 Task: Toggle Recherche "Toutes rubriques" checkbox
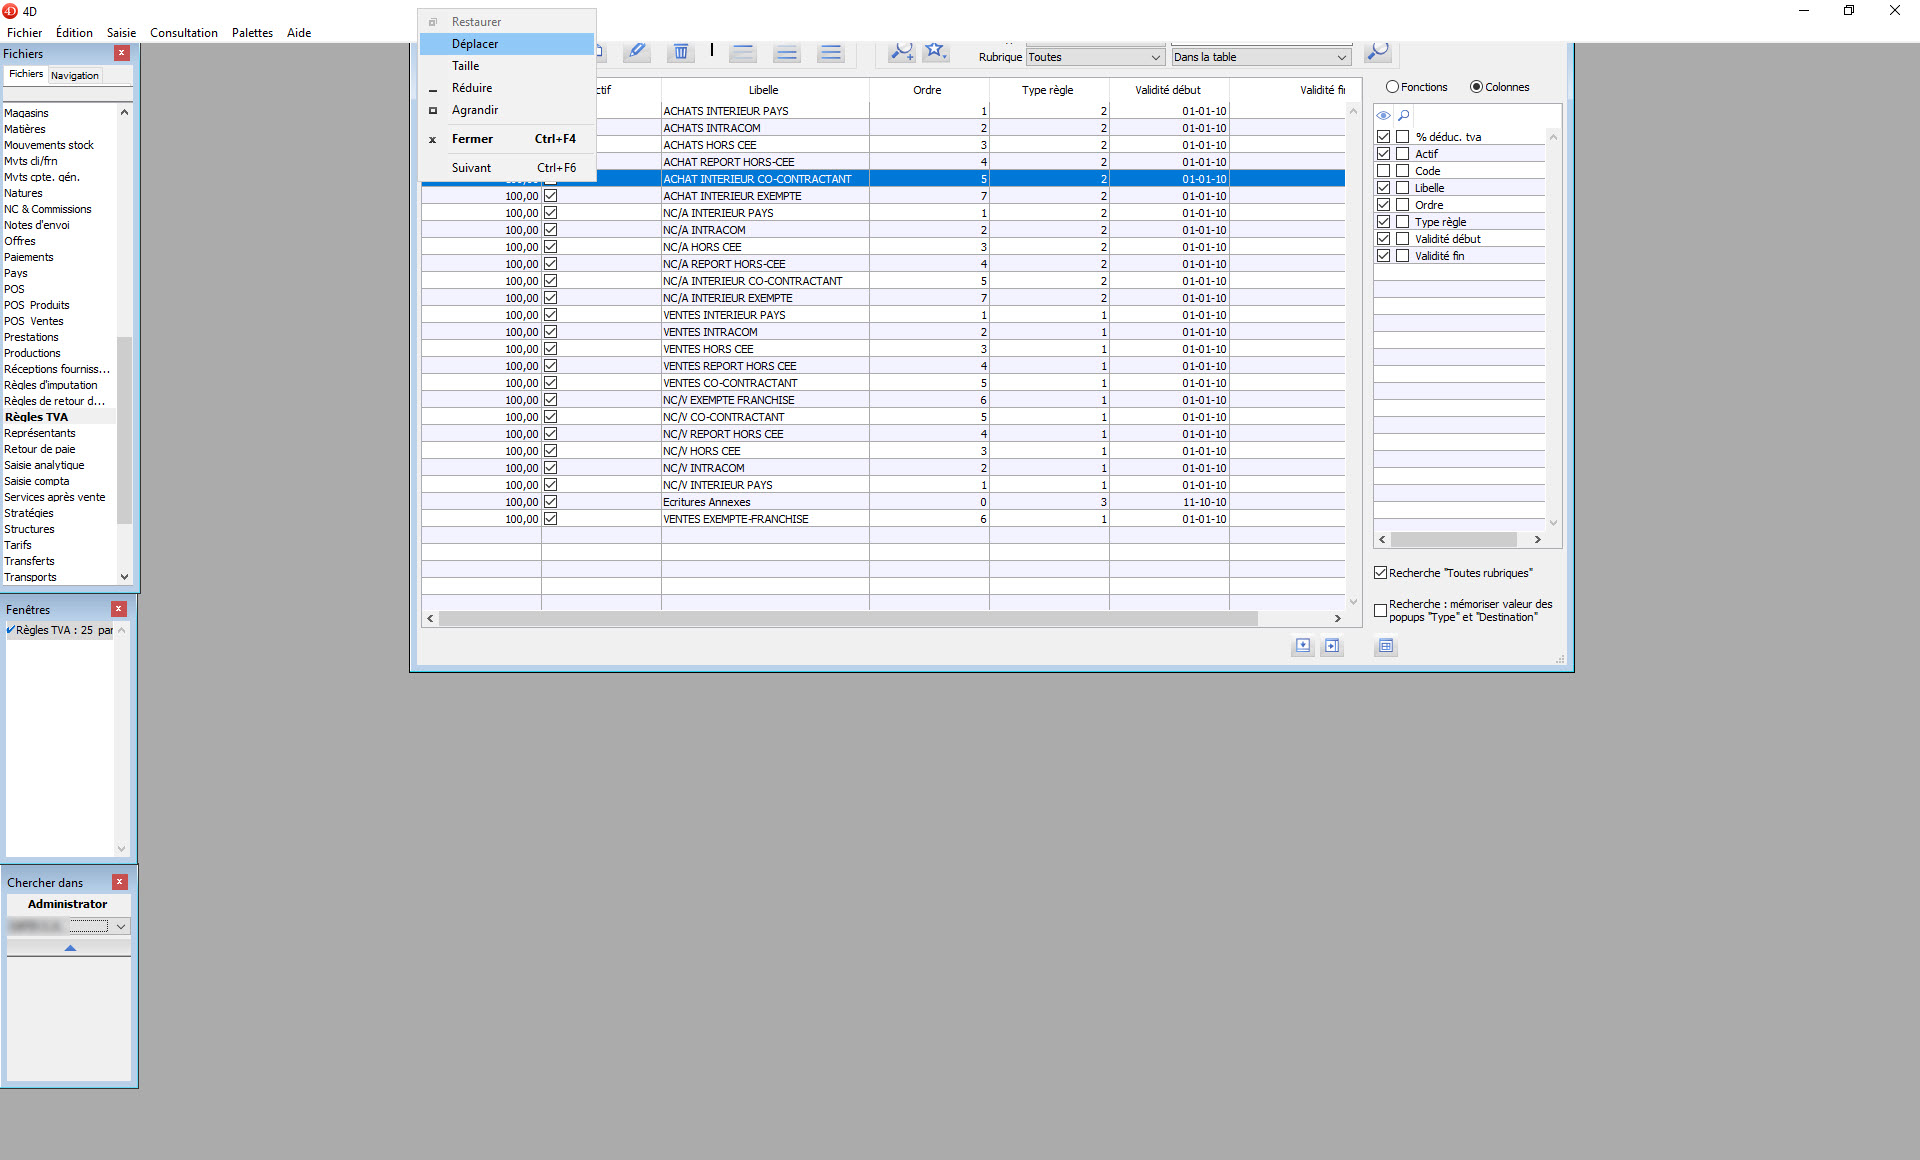click(1381, 573)
